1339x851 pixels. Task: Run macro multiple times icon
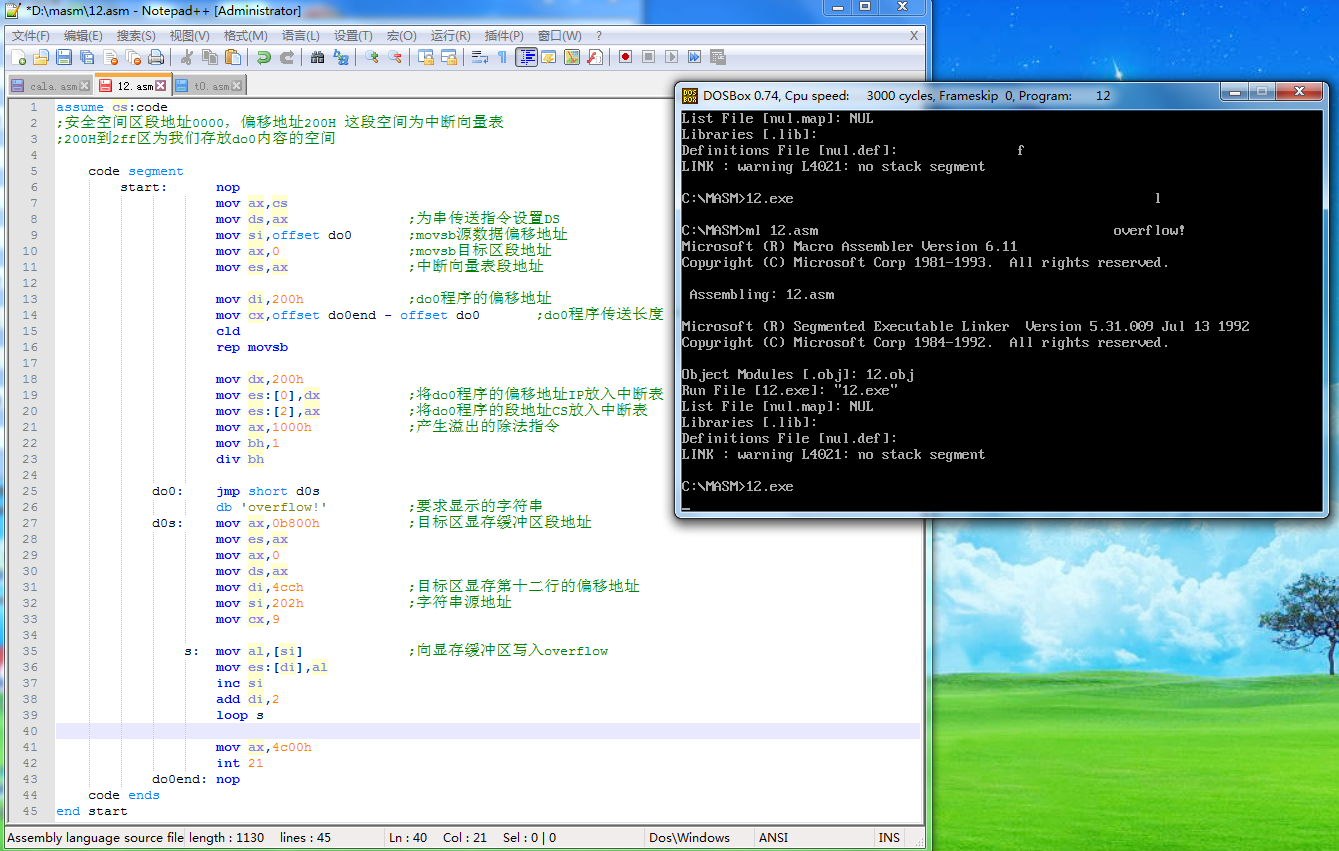point(694,57)
